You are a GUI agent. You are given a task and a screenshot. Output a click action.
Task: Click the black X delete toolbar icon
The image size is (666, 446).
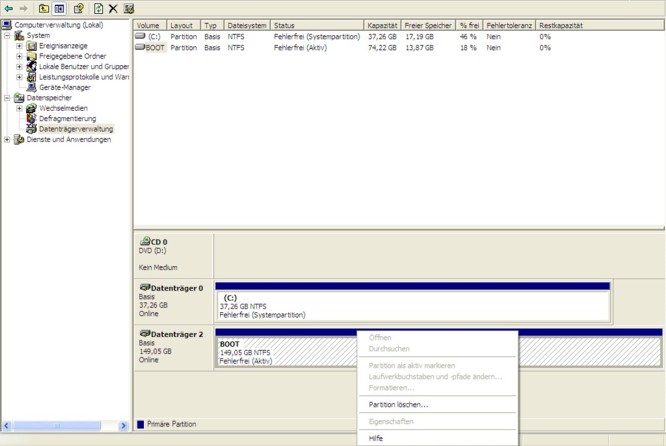coord(113,8)
